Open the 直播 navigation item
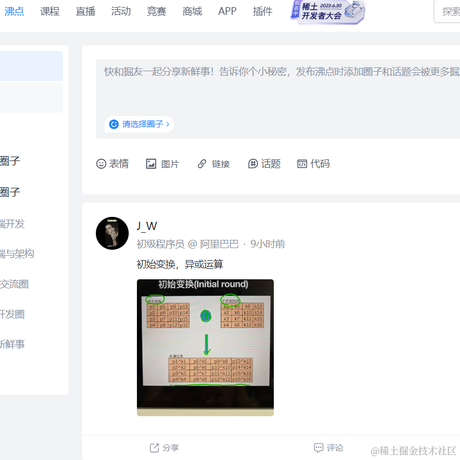Image resolution: width=460 pixels, height=460 pixels. coord(85,11)
